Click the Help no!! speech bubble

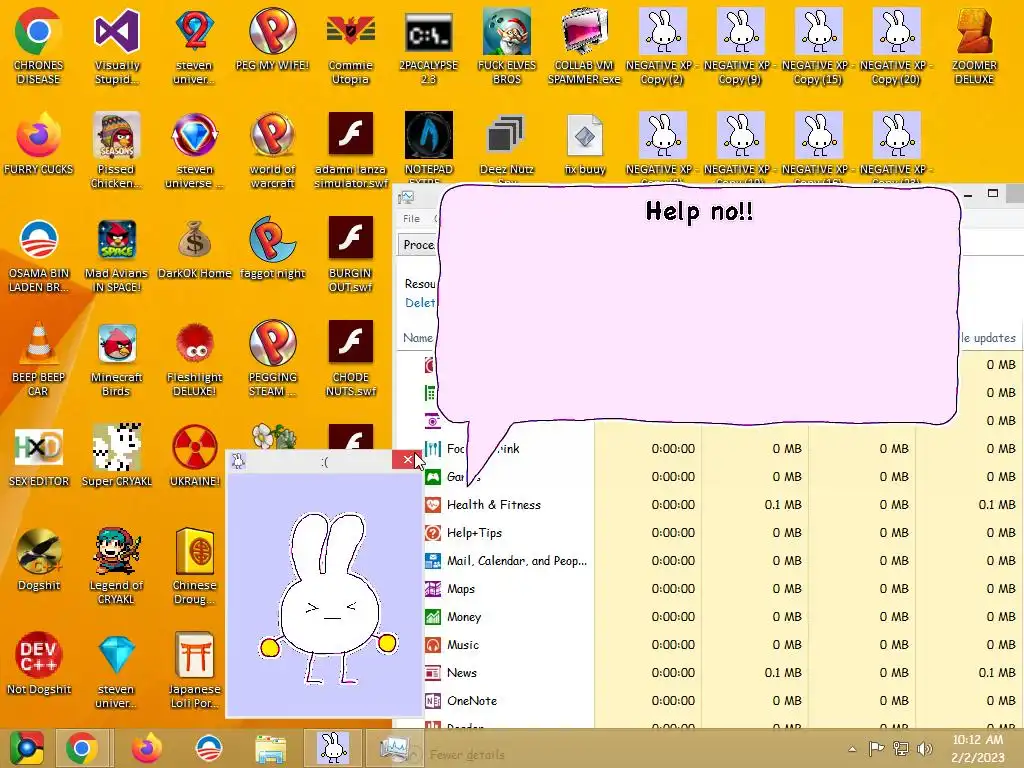click(697, 306)
